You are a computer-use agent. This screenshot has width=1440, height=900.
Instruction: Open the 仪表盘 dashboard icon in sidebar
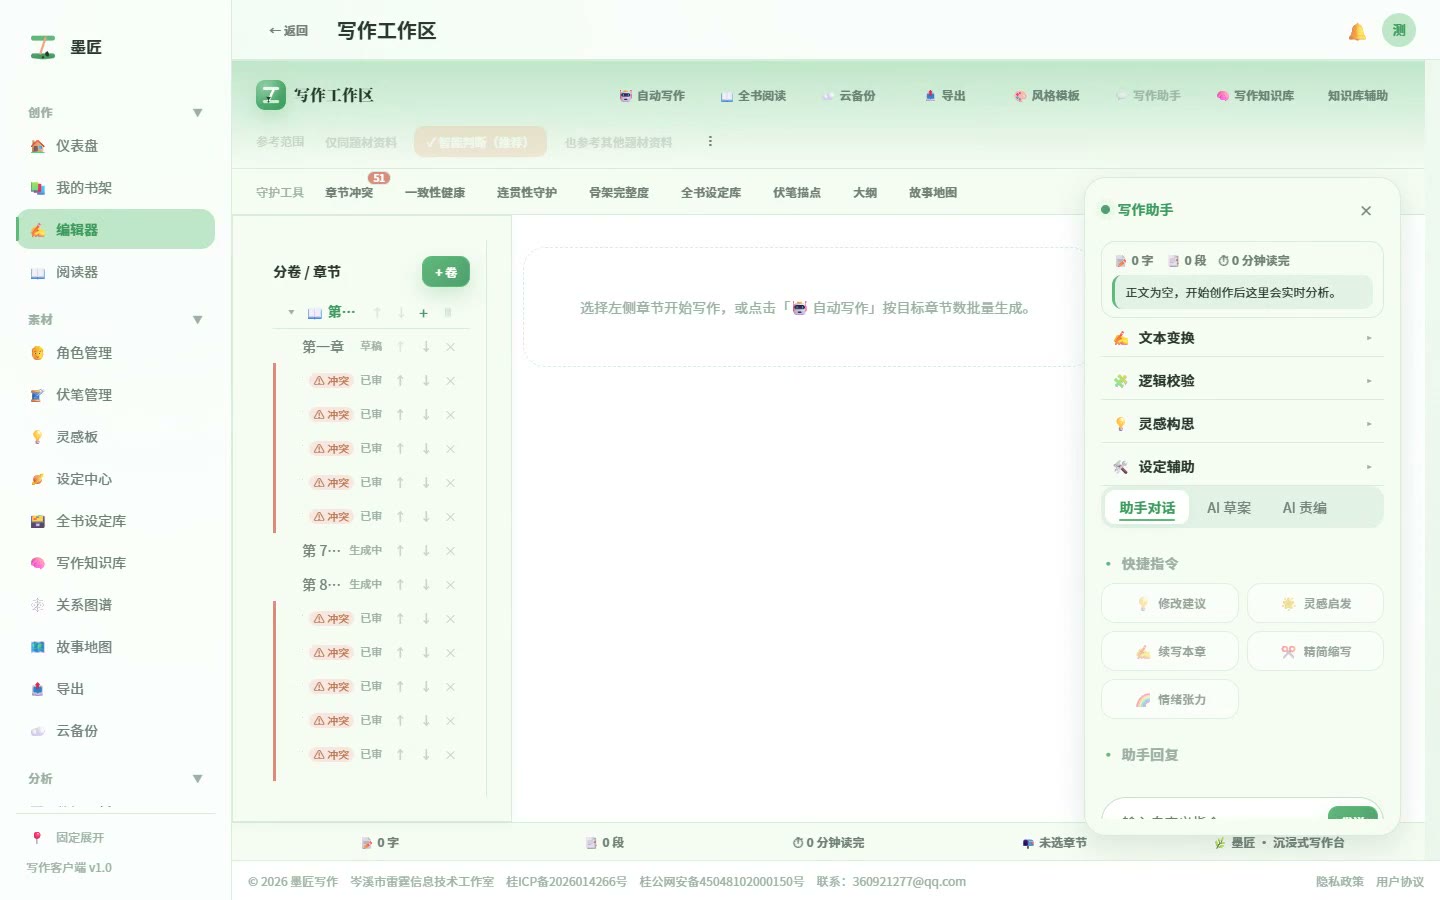[x=38, y=146]
